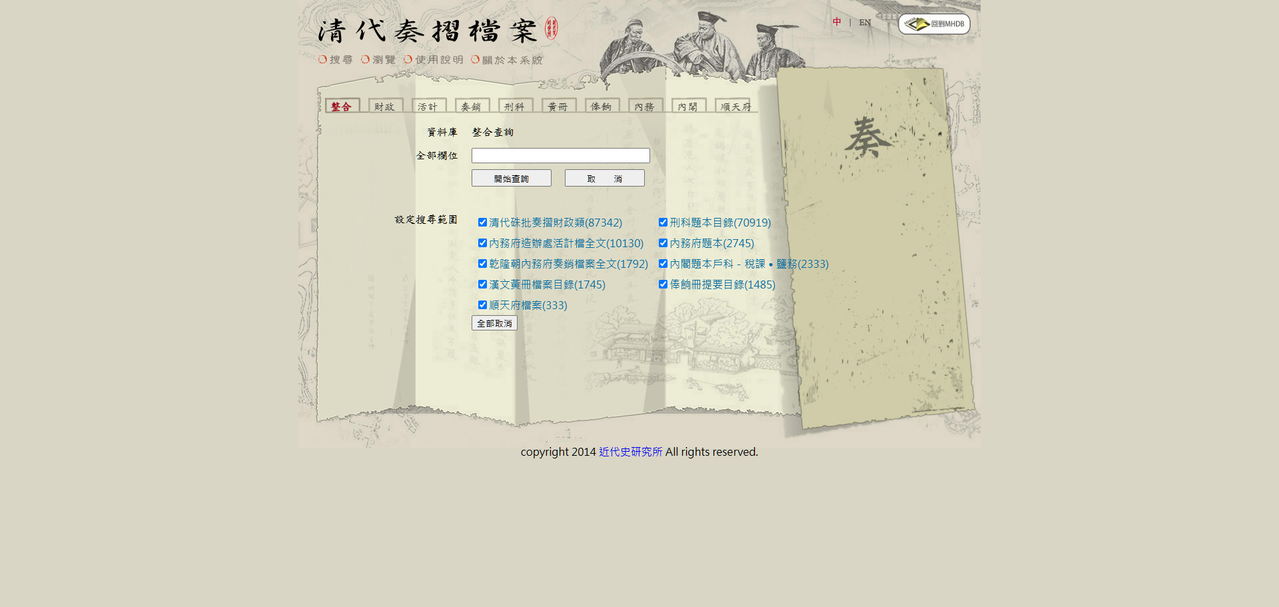Uncheck 內務府造辦處活計檔全文(10130) checkbox
The image size is (1279, 607).
[x=482, y=243]
